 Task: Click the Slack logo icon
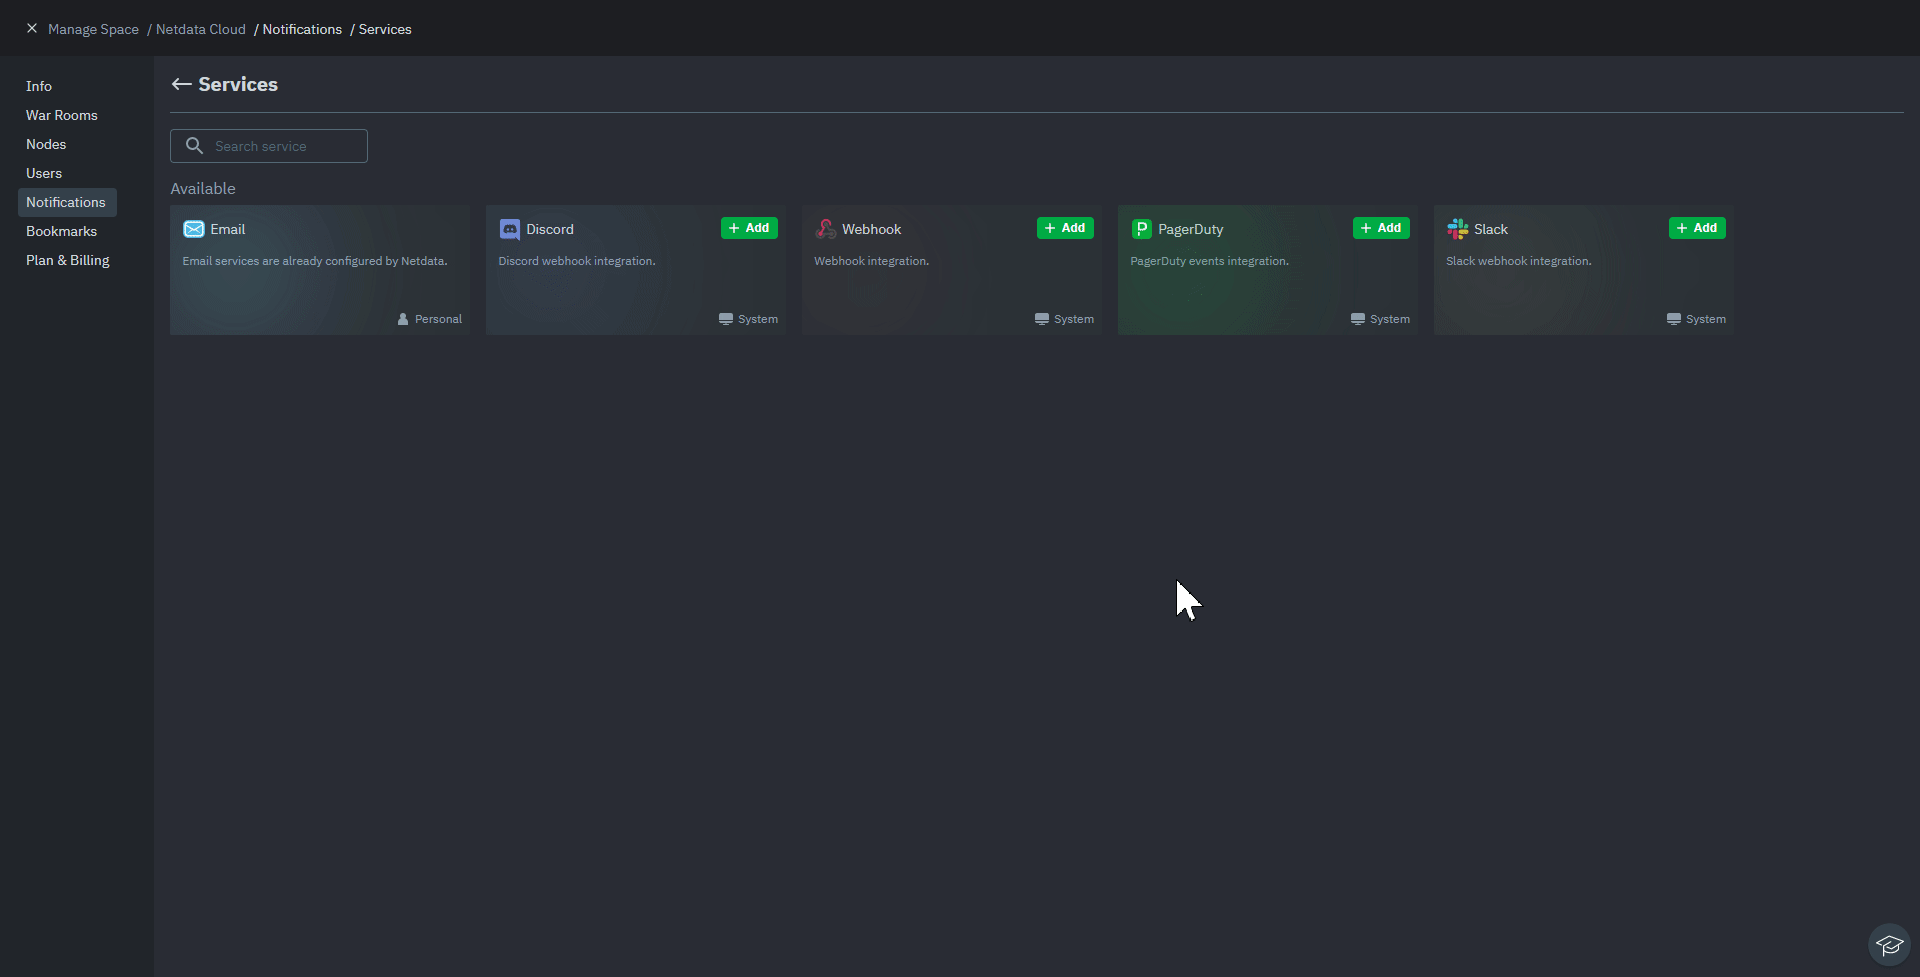point(1458,229)
